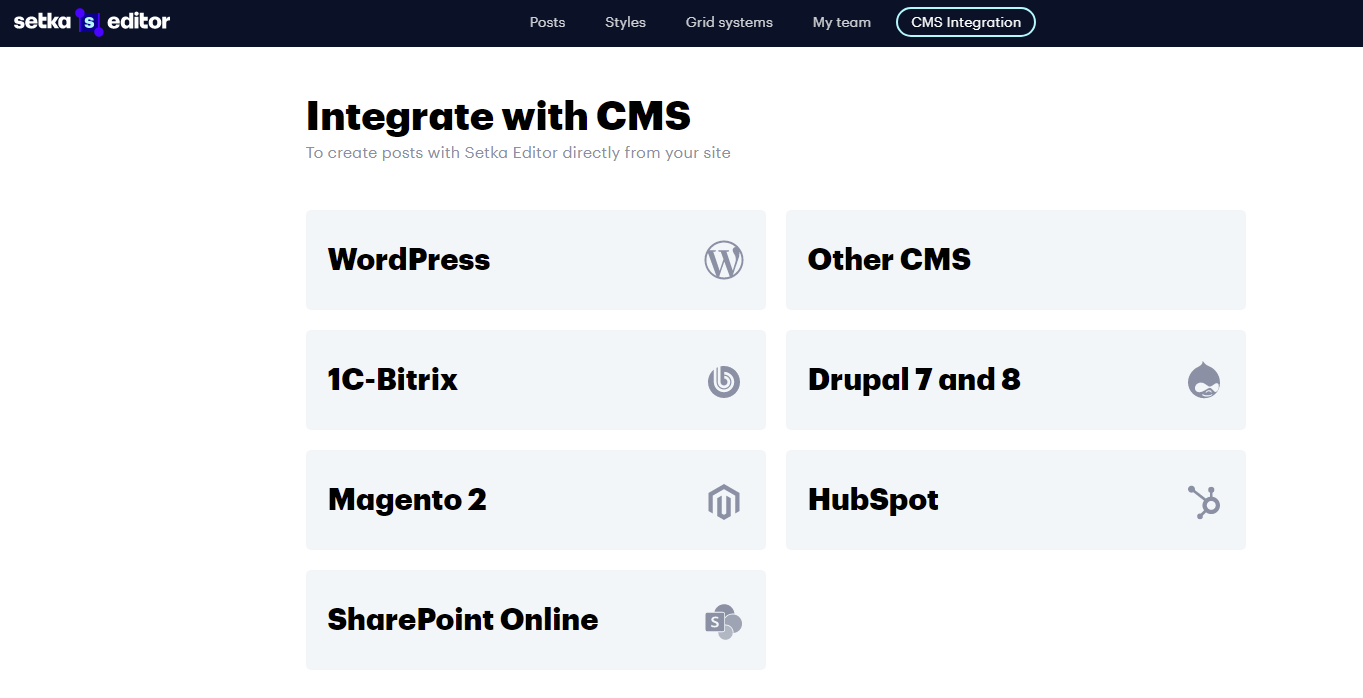Choose the WordPress integration title

pyautogui.click(x=409, y=260)
